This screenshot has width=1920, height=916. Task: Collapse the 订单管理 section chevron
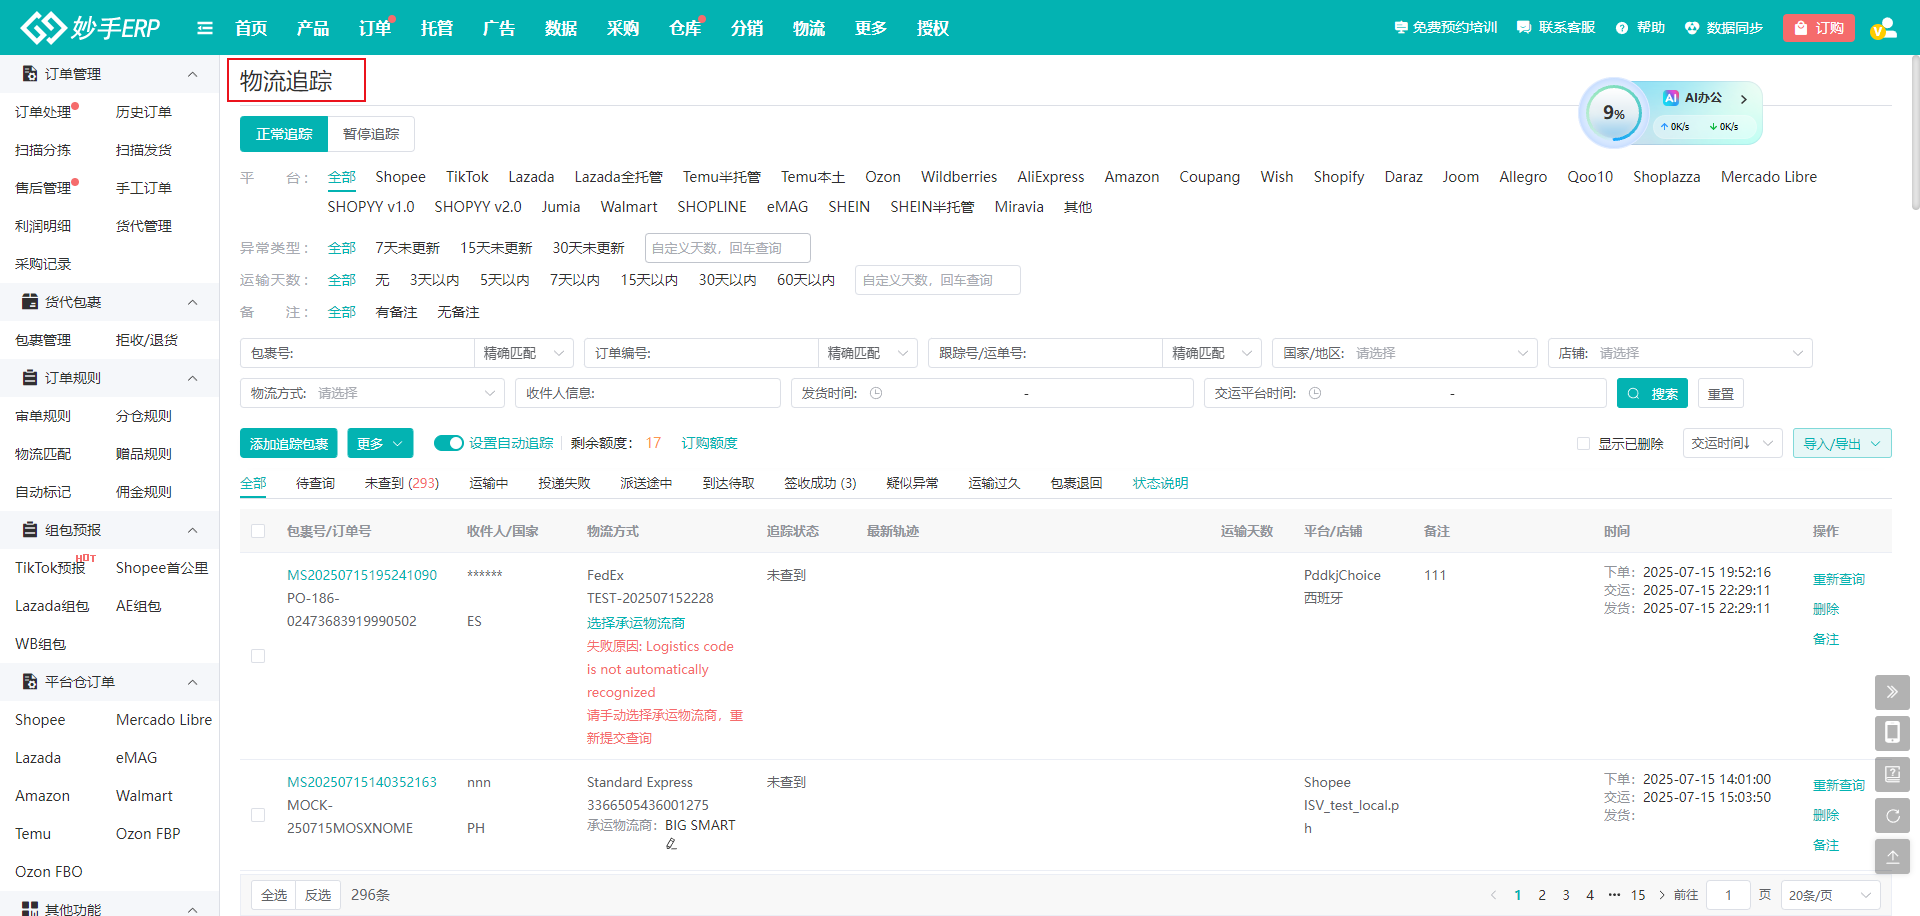point(193,74)
